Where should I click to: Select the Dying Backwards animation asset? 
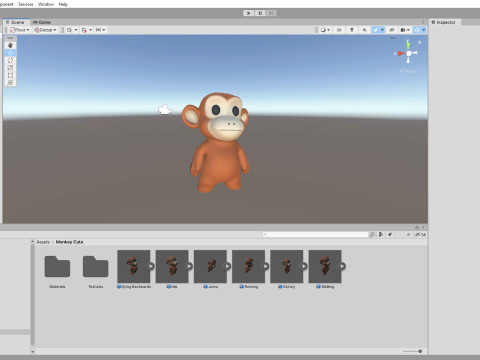point(134,266)
